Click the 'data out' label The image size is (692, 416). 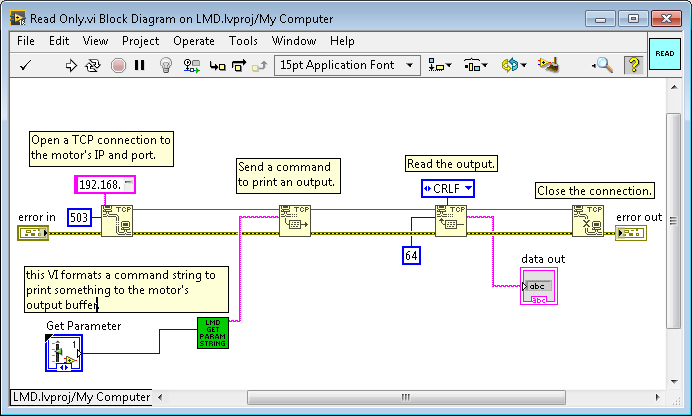click(543, 259)
